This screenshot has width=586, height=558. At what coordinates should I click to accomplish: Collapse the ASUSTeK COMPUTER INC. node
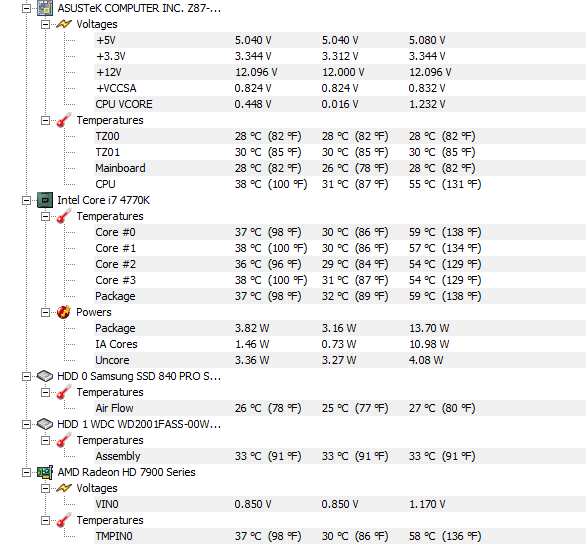[26, 8]
